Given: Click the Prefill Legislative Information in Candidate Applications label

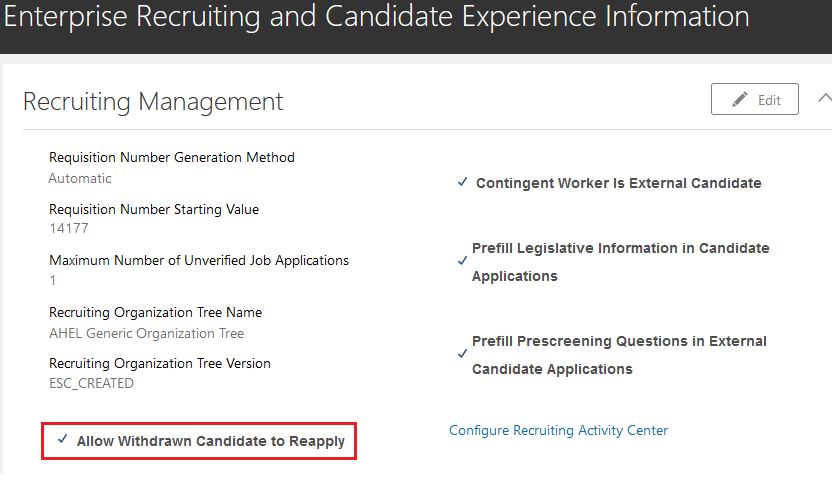Looking at the screenshot, I should [620, 262].
